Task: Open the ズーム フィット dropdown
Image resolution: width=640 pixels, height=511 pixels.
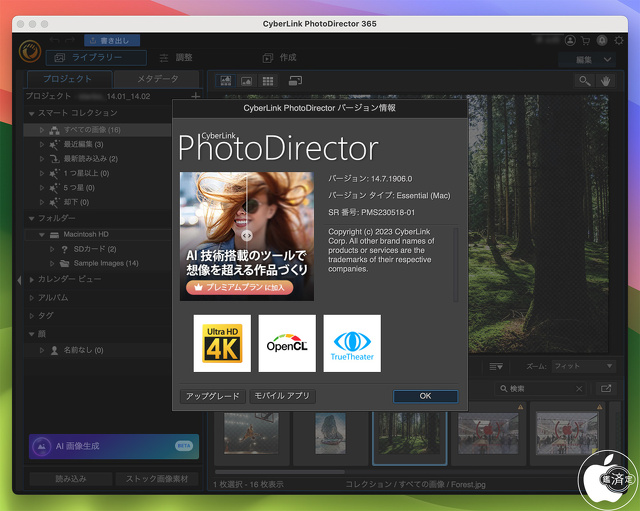Action: coord(583,366)
